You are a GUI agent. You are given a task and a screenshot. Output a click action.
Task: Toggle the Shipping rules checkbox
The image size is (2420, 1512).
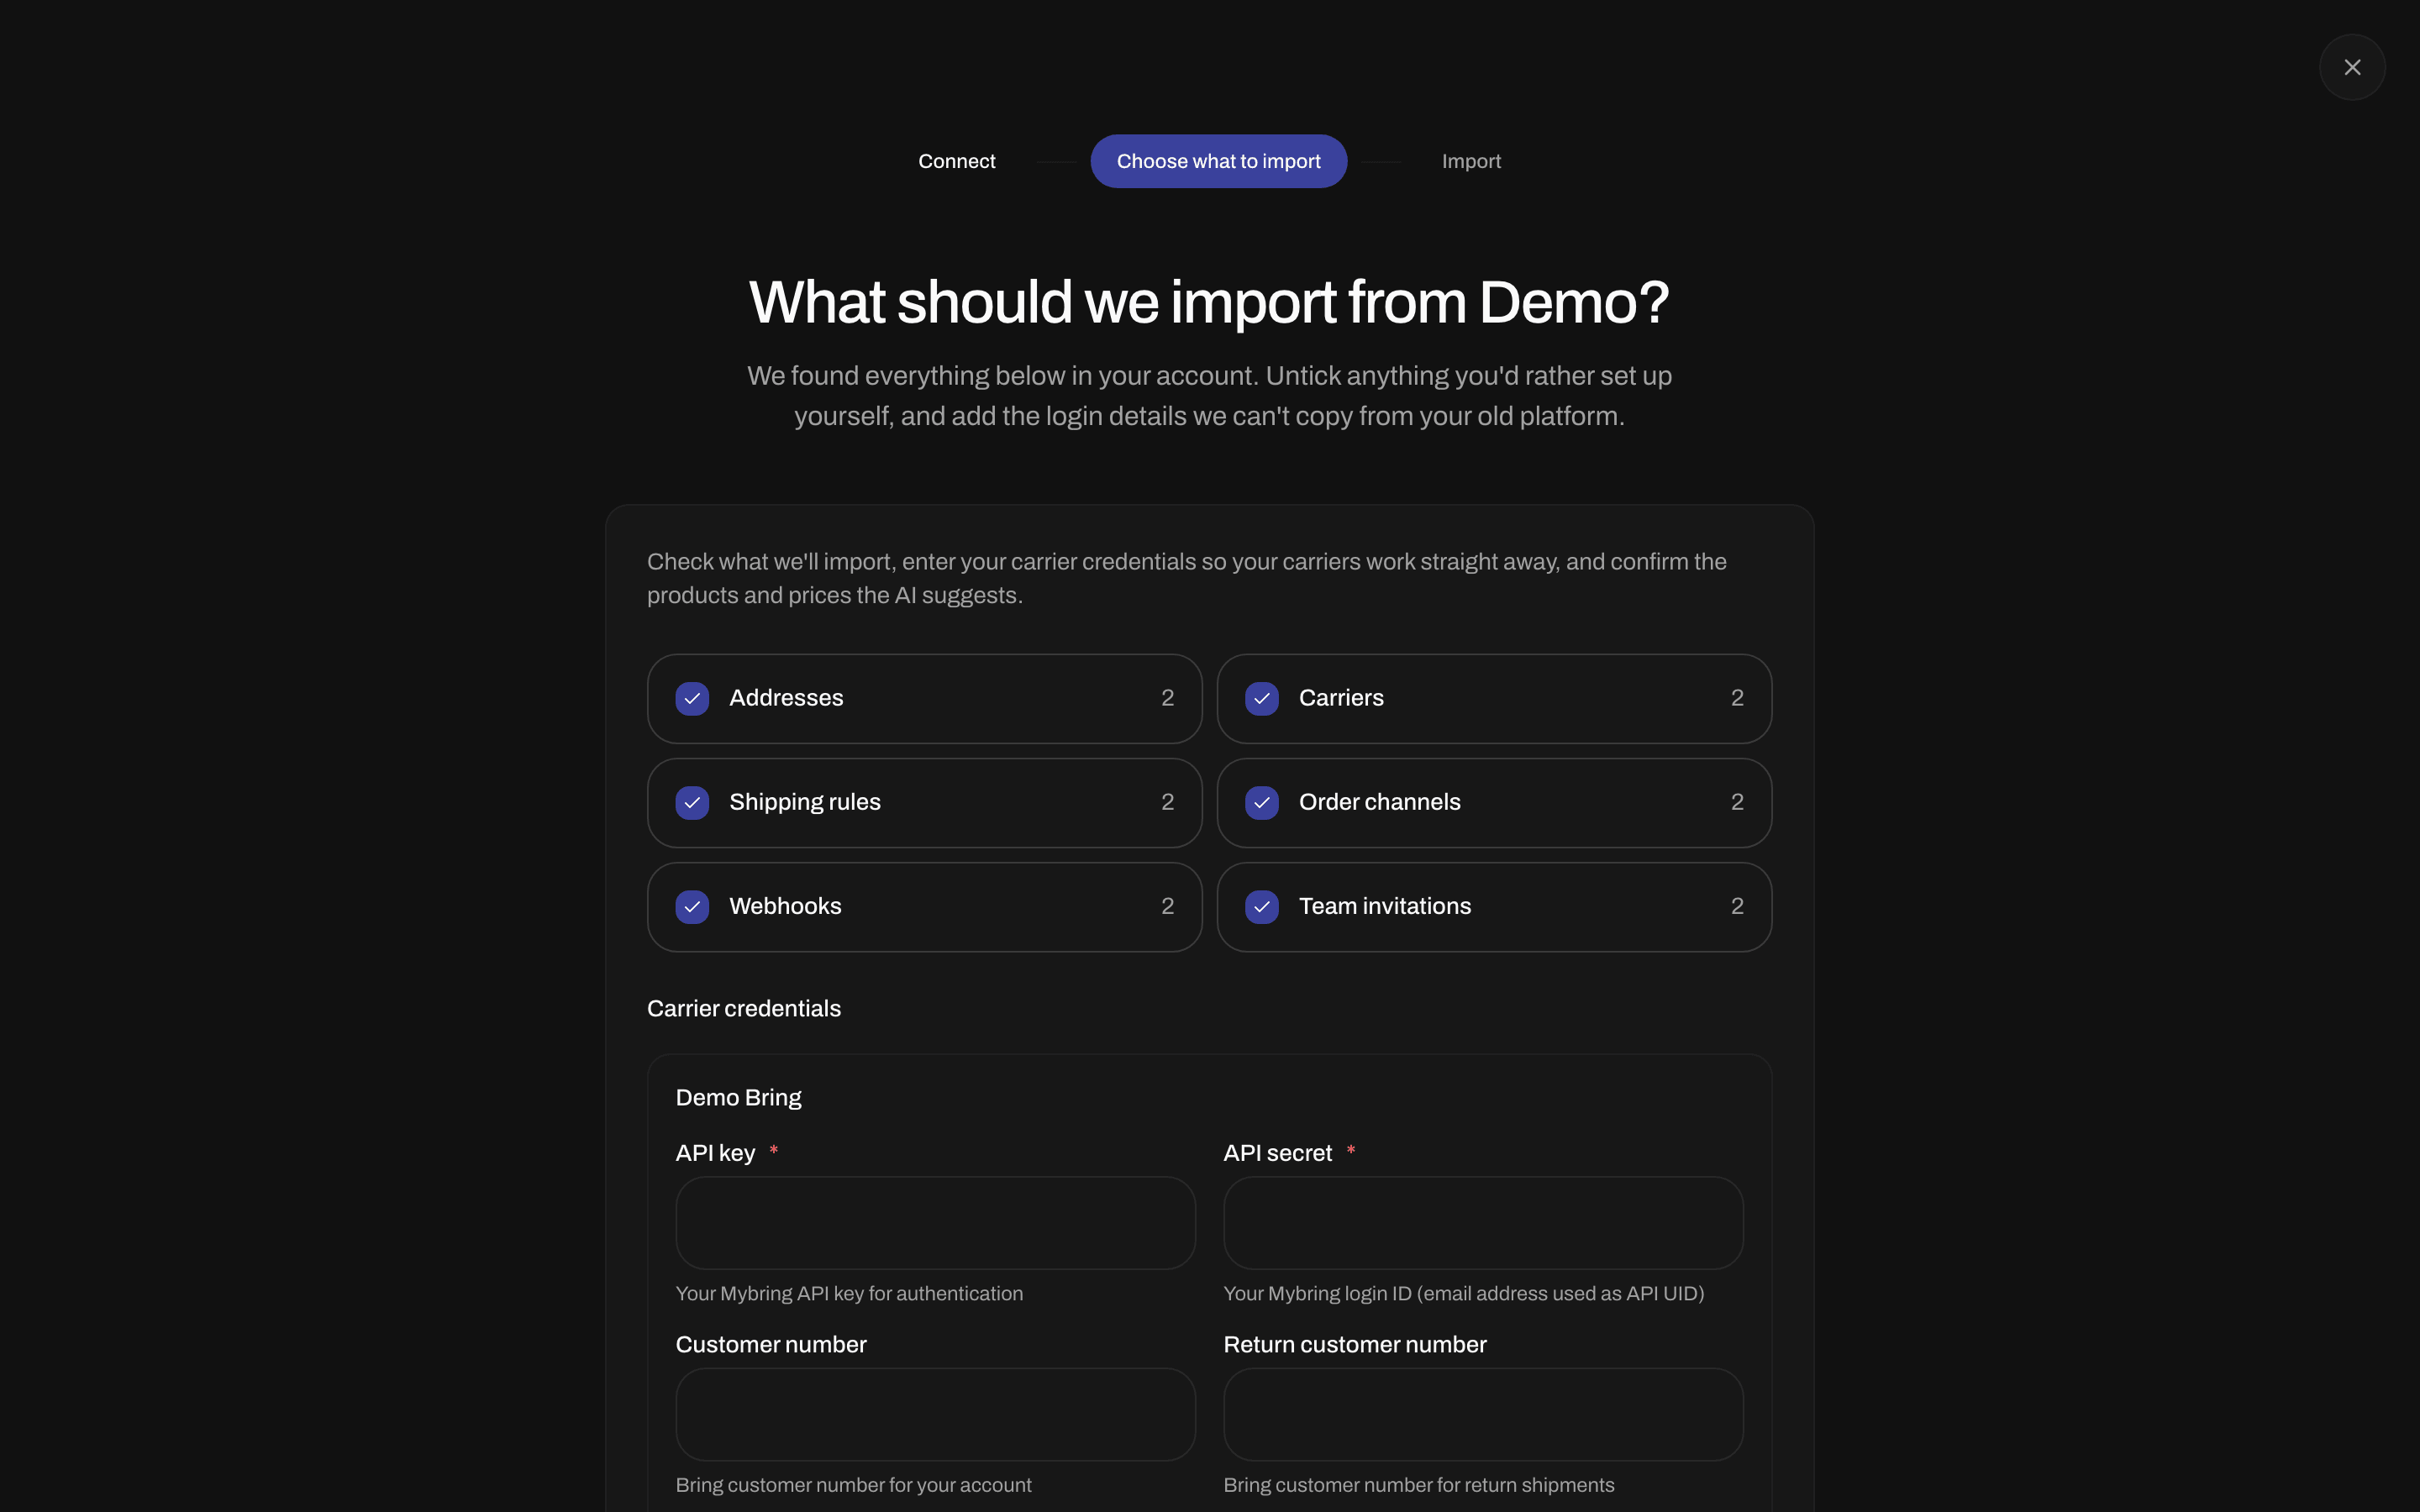[x=692, y=802]
